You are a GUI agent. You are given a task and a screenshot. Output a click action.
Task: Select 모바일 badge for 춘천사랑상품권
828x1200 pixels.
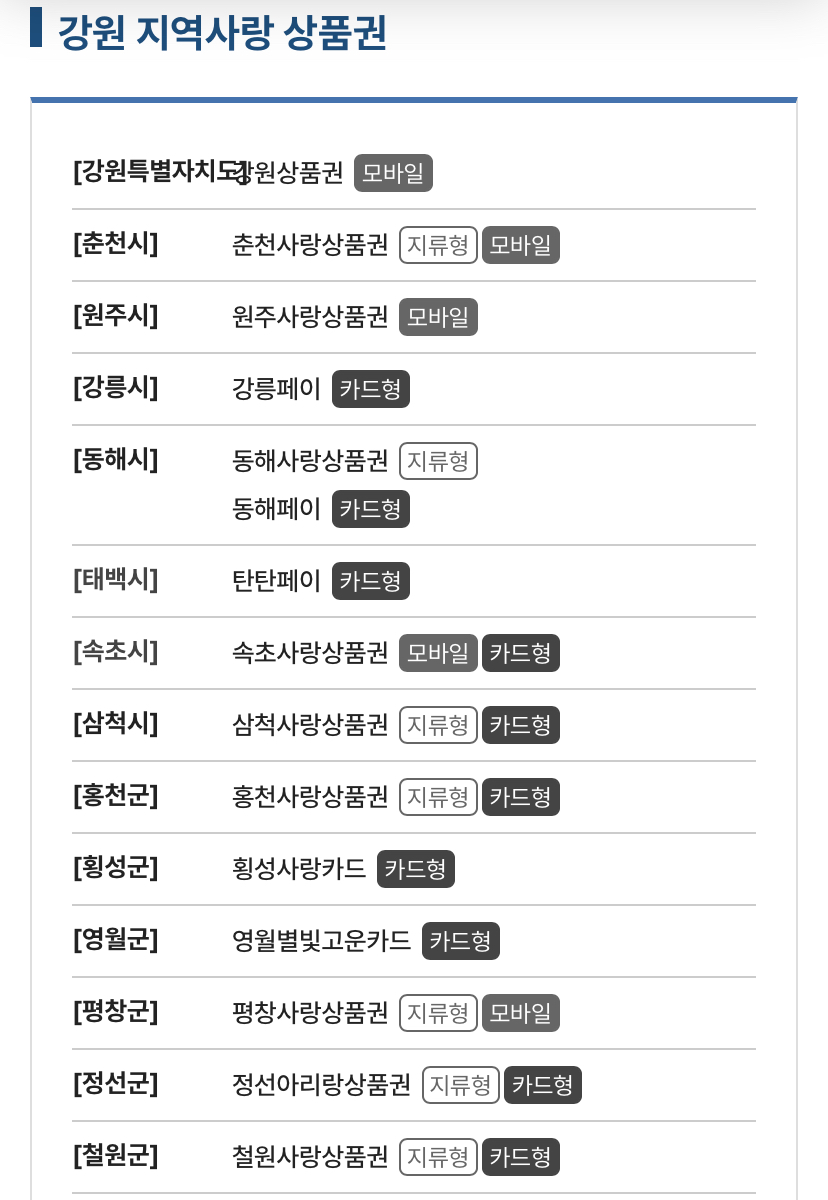(x=521, y=245)
